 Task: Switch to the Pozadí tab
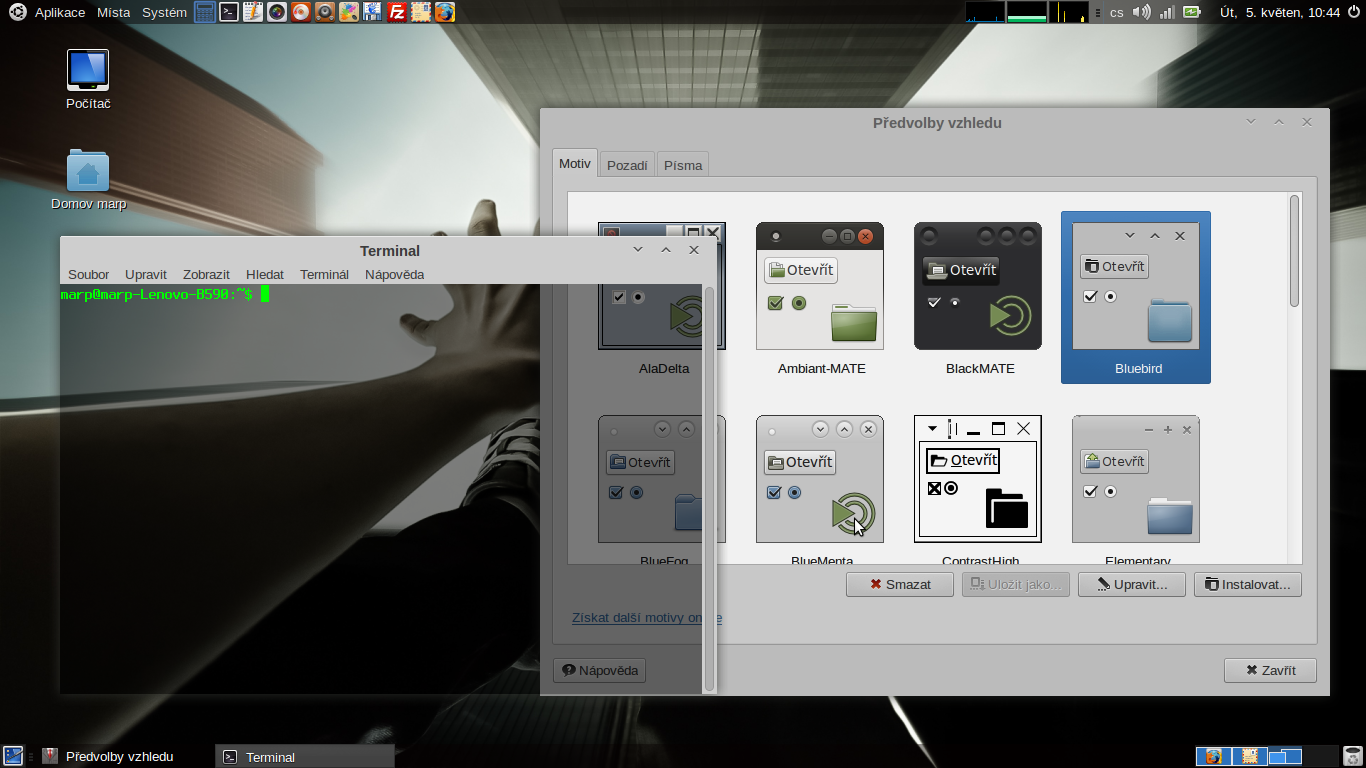click(627, 165)
